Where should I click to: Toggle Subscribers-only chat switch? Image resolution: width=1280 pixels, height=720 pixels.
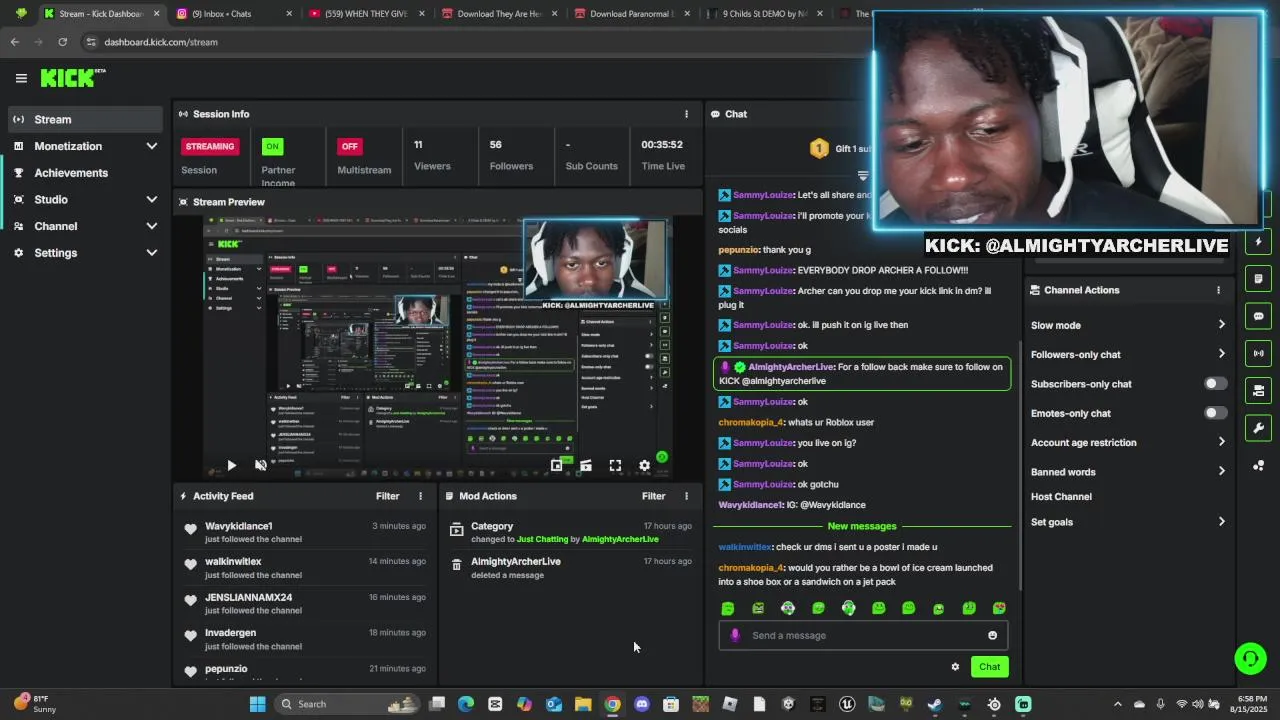point(1215,384)
